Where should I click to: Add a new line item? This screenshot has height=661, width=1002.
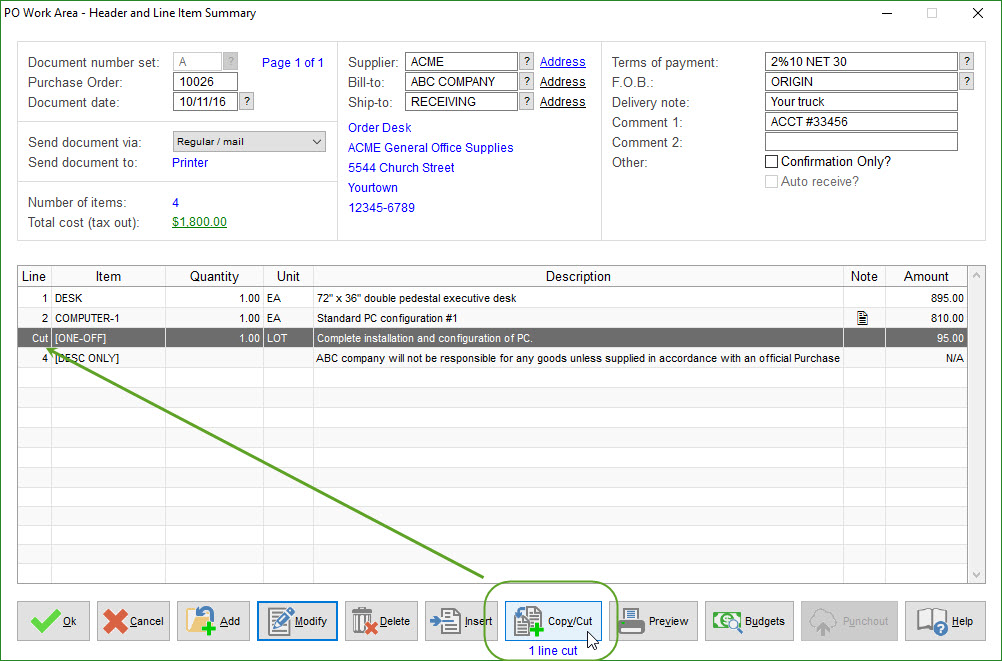coord(214,621)
